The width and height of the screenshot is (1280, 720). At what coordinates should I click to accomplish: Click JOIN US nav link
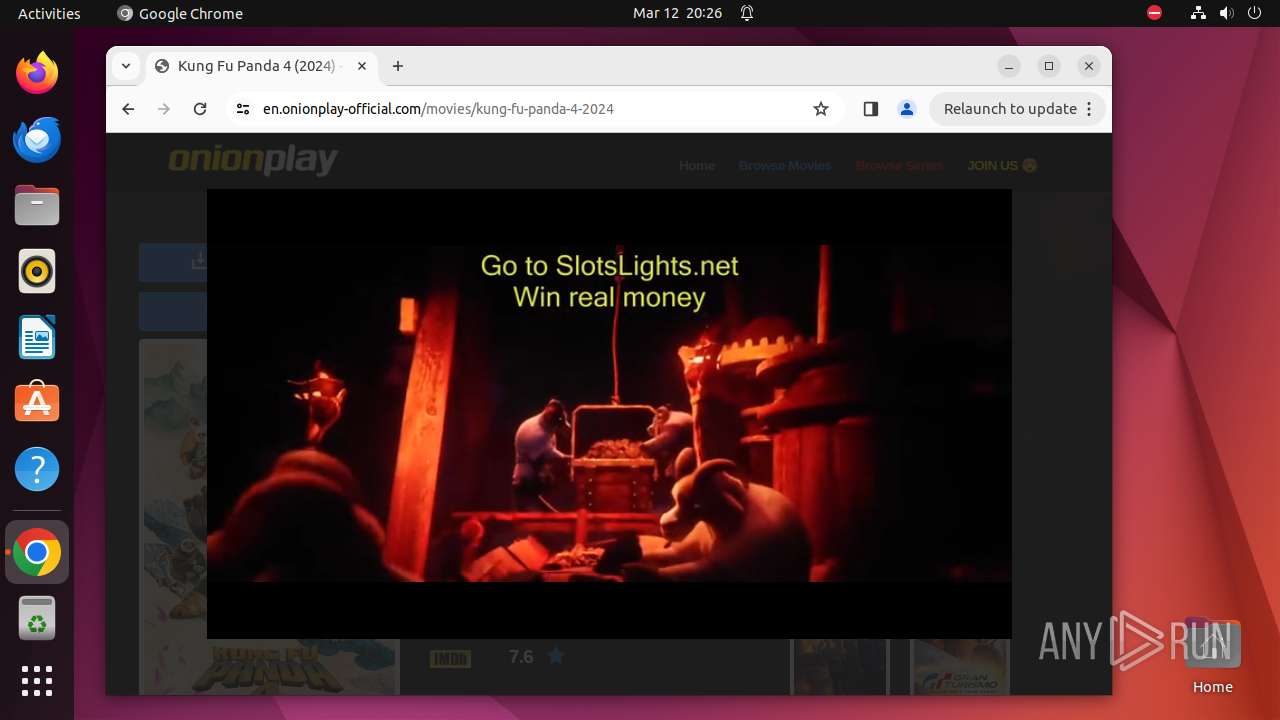tap(1002, 165)
